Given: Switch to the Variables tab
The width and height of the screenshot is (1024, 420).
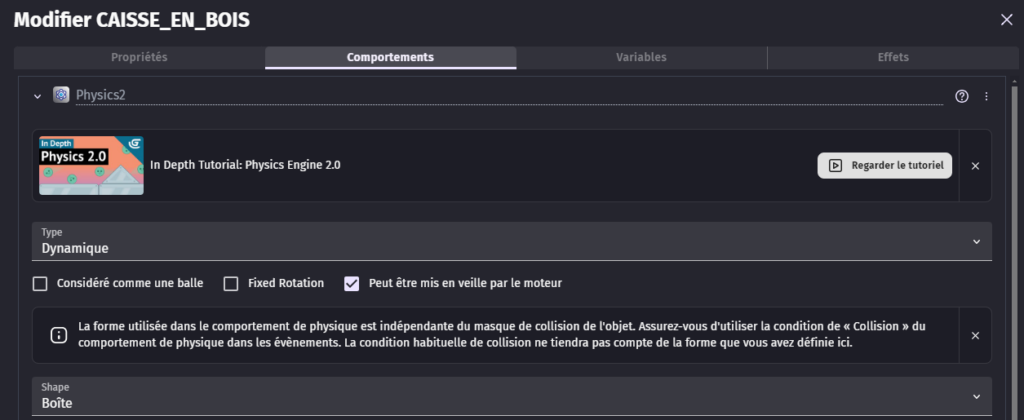Looking at the screenshot, I should 641,57.
